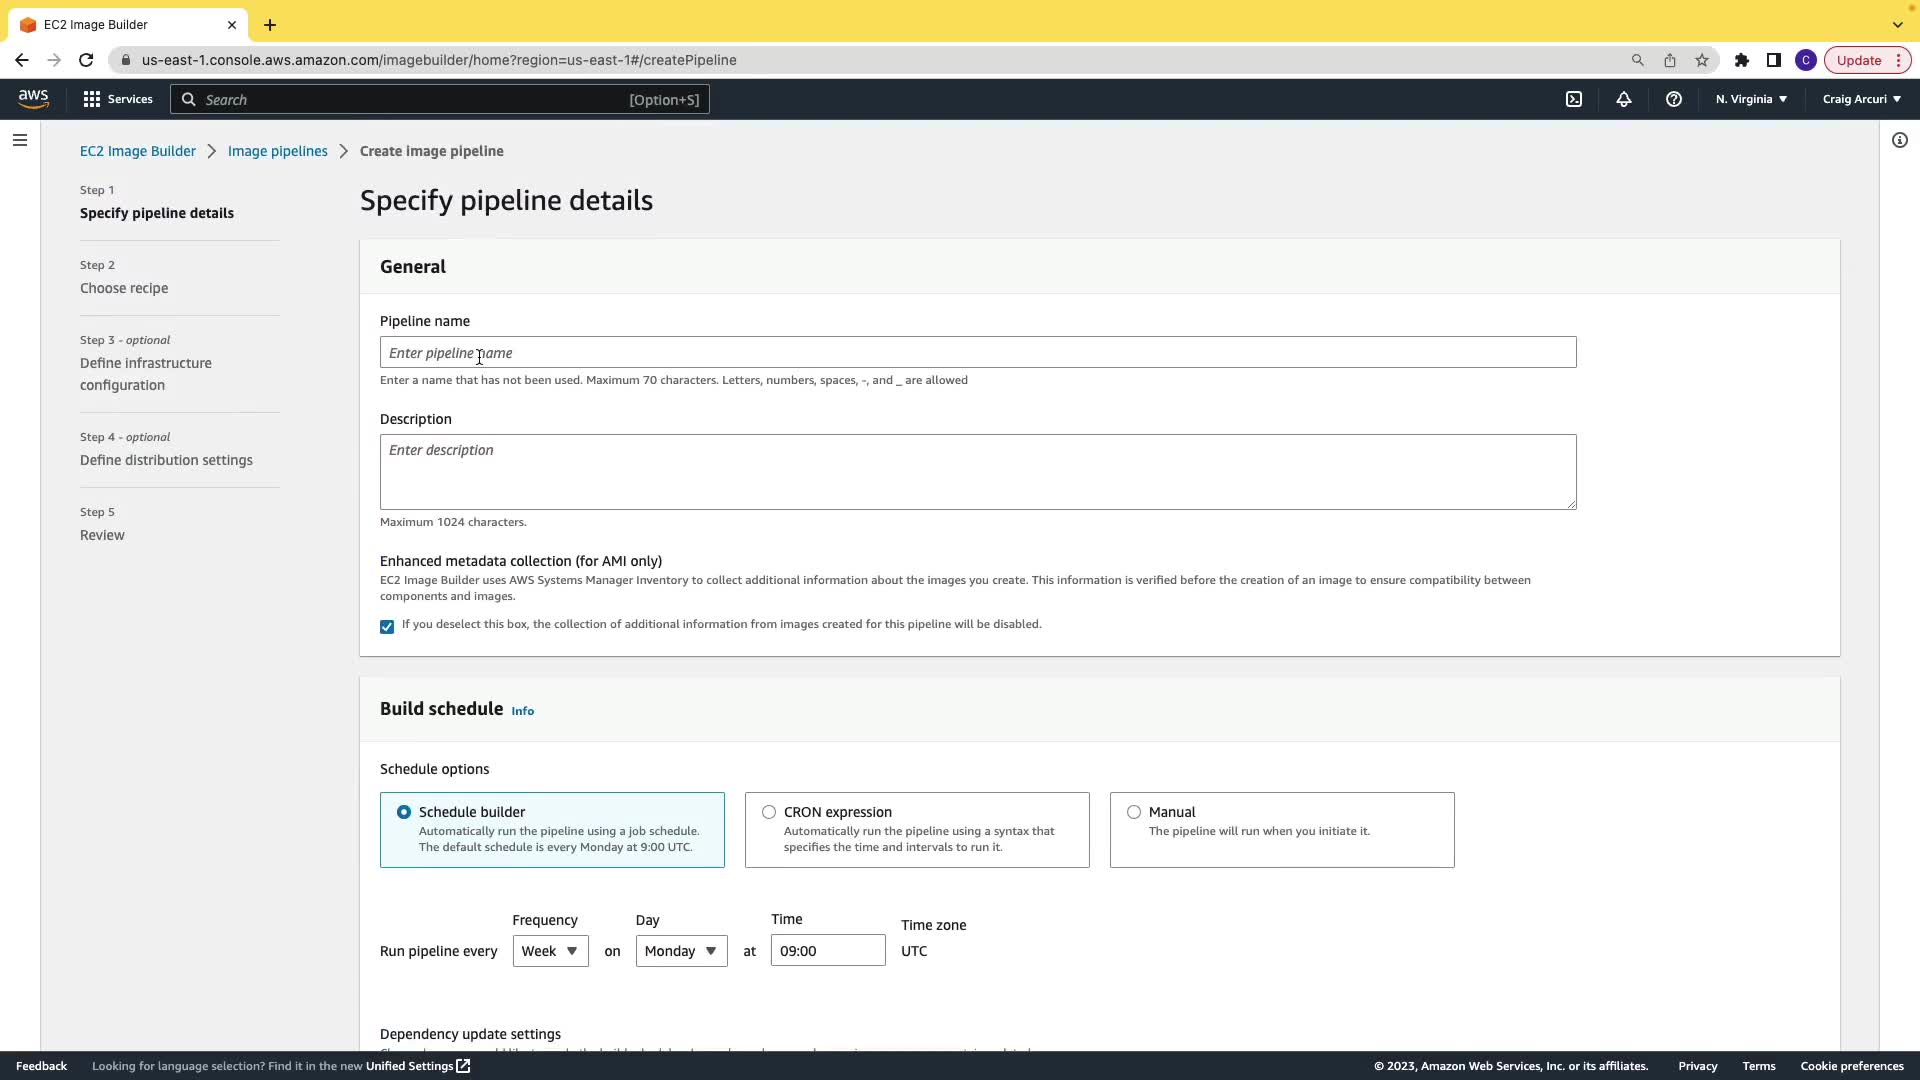Viewport: 1920px width, 1080px height.
Task: Open the notifications bell icon
Action: coord(1624,99)
